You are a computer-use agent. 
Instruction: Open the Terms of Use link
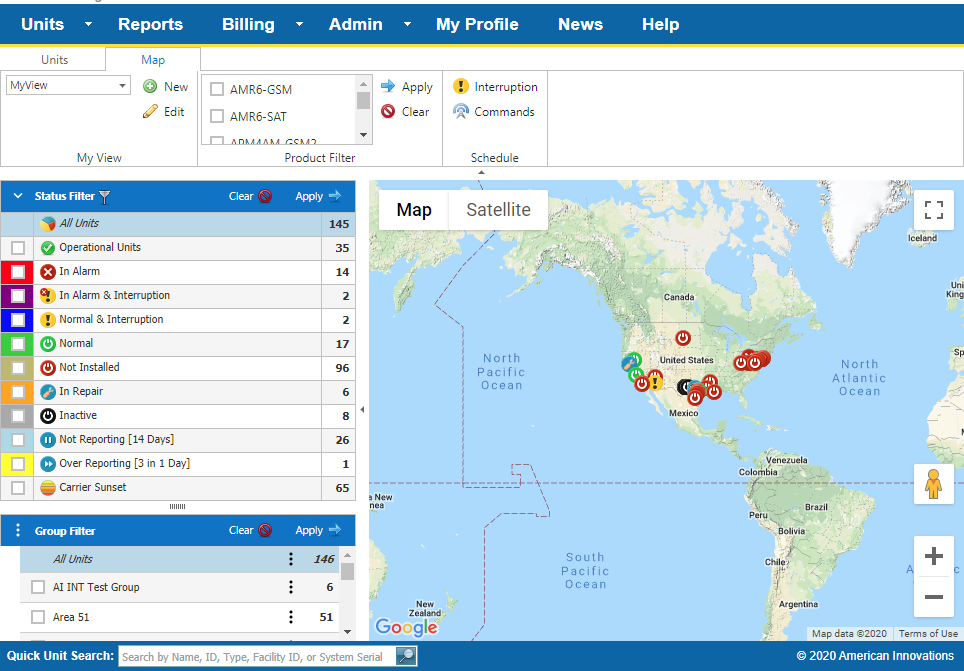[x=928, y=633]
